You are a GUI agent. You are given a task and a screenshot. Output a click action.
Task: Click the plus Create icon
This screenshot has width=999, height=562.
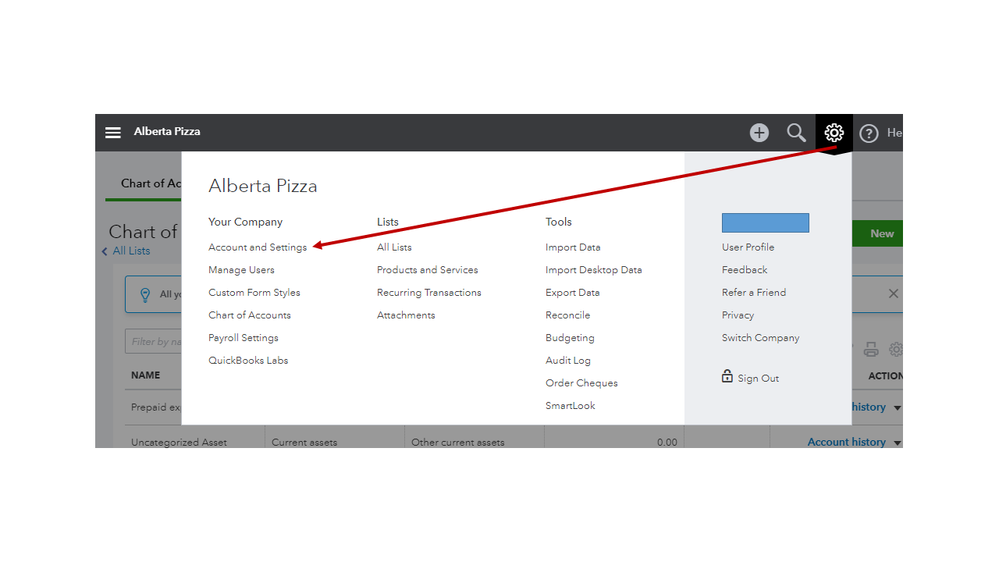pos(759,133)
